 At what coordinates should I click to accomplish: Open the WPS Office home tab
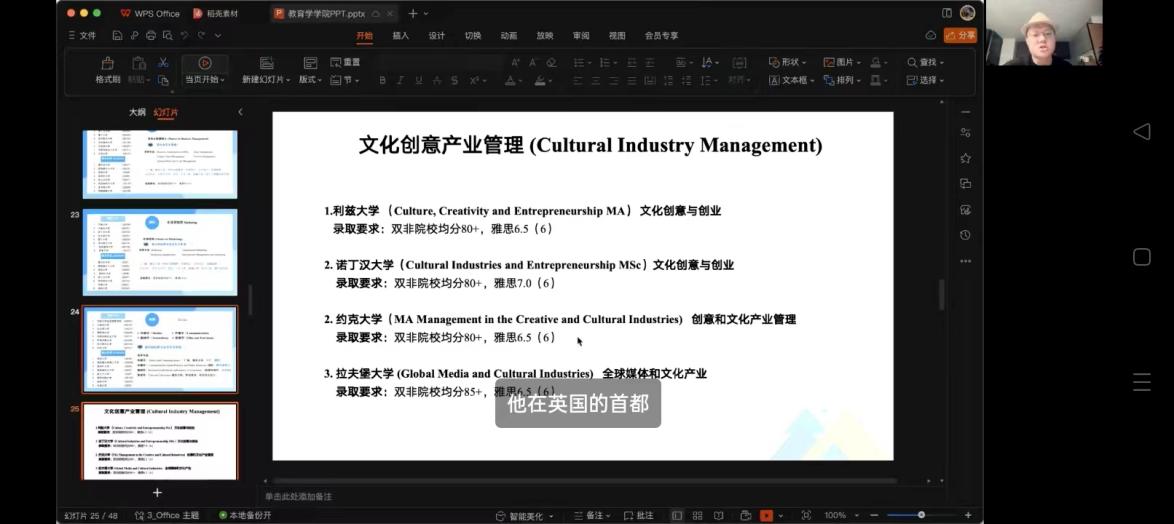[x=150, y=13]
